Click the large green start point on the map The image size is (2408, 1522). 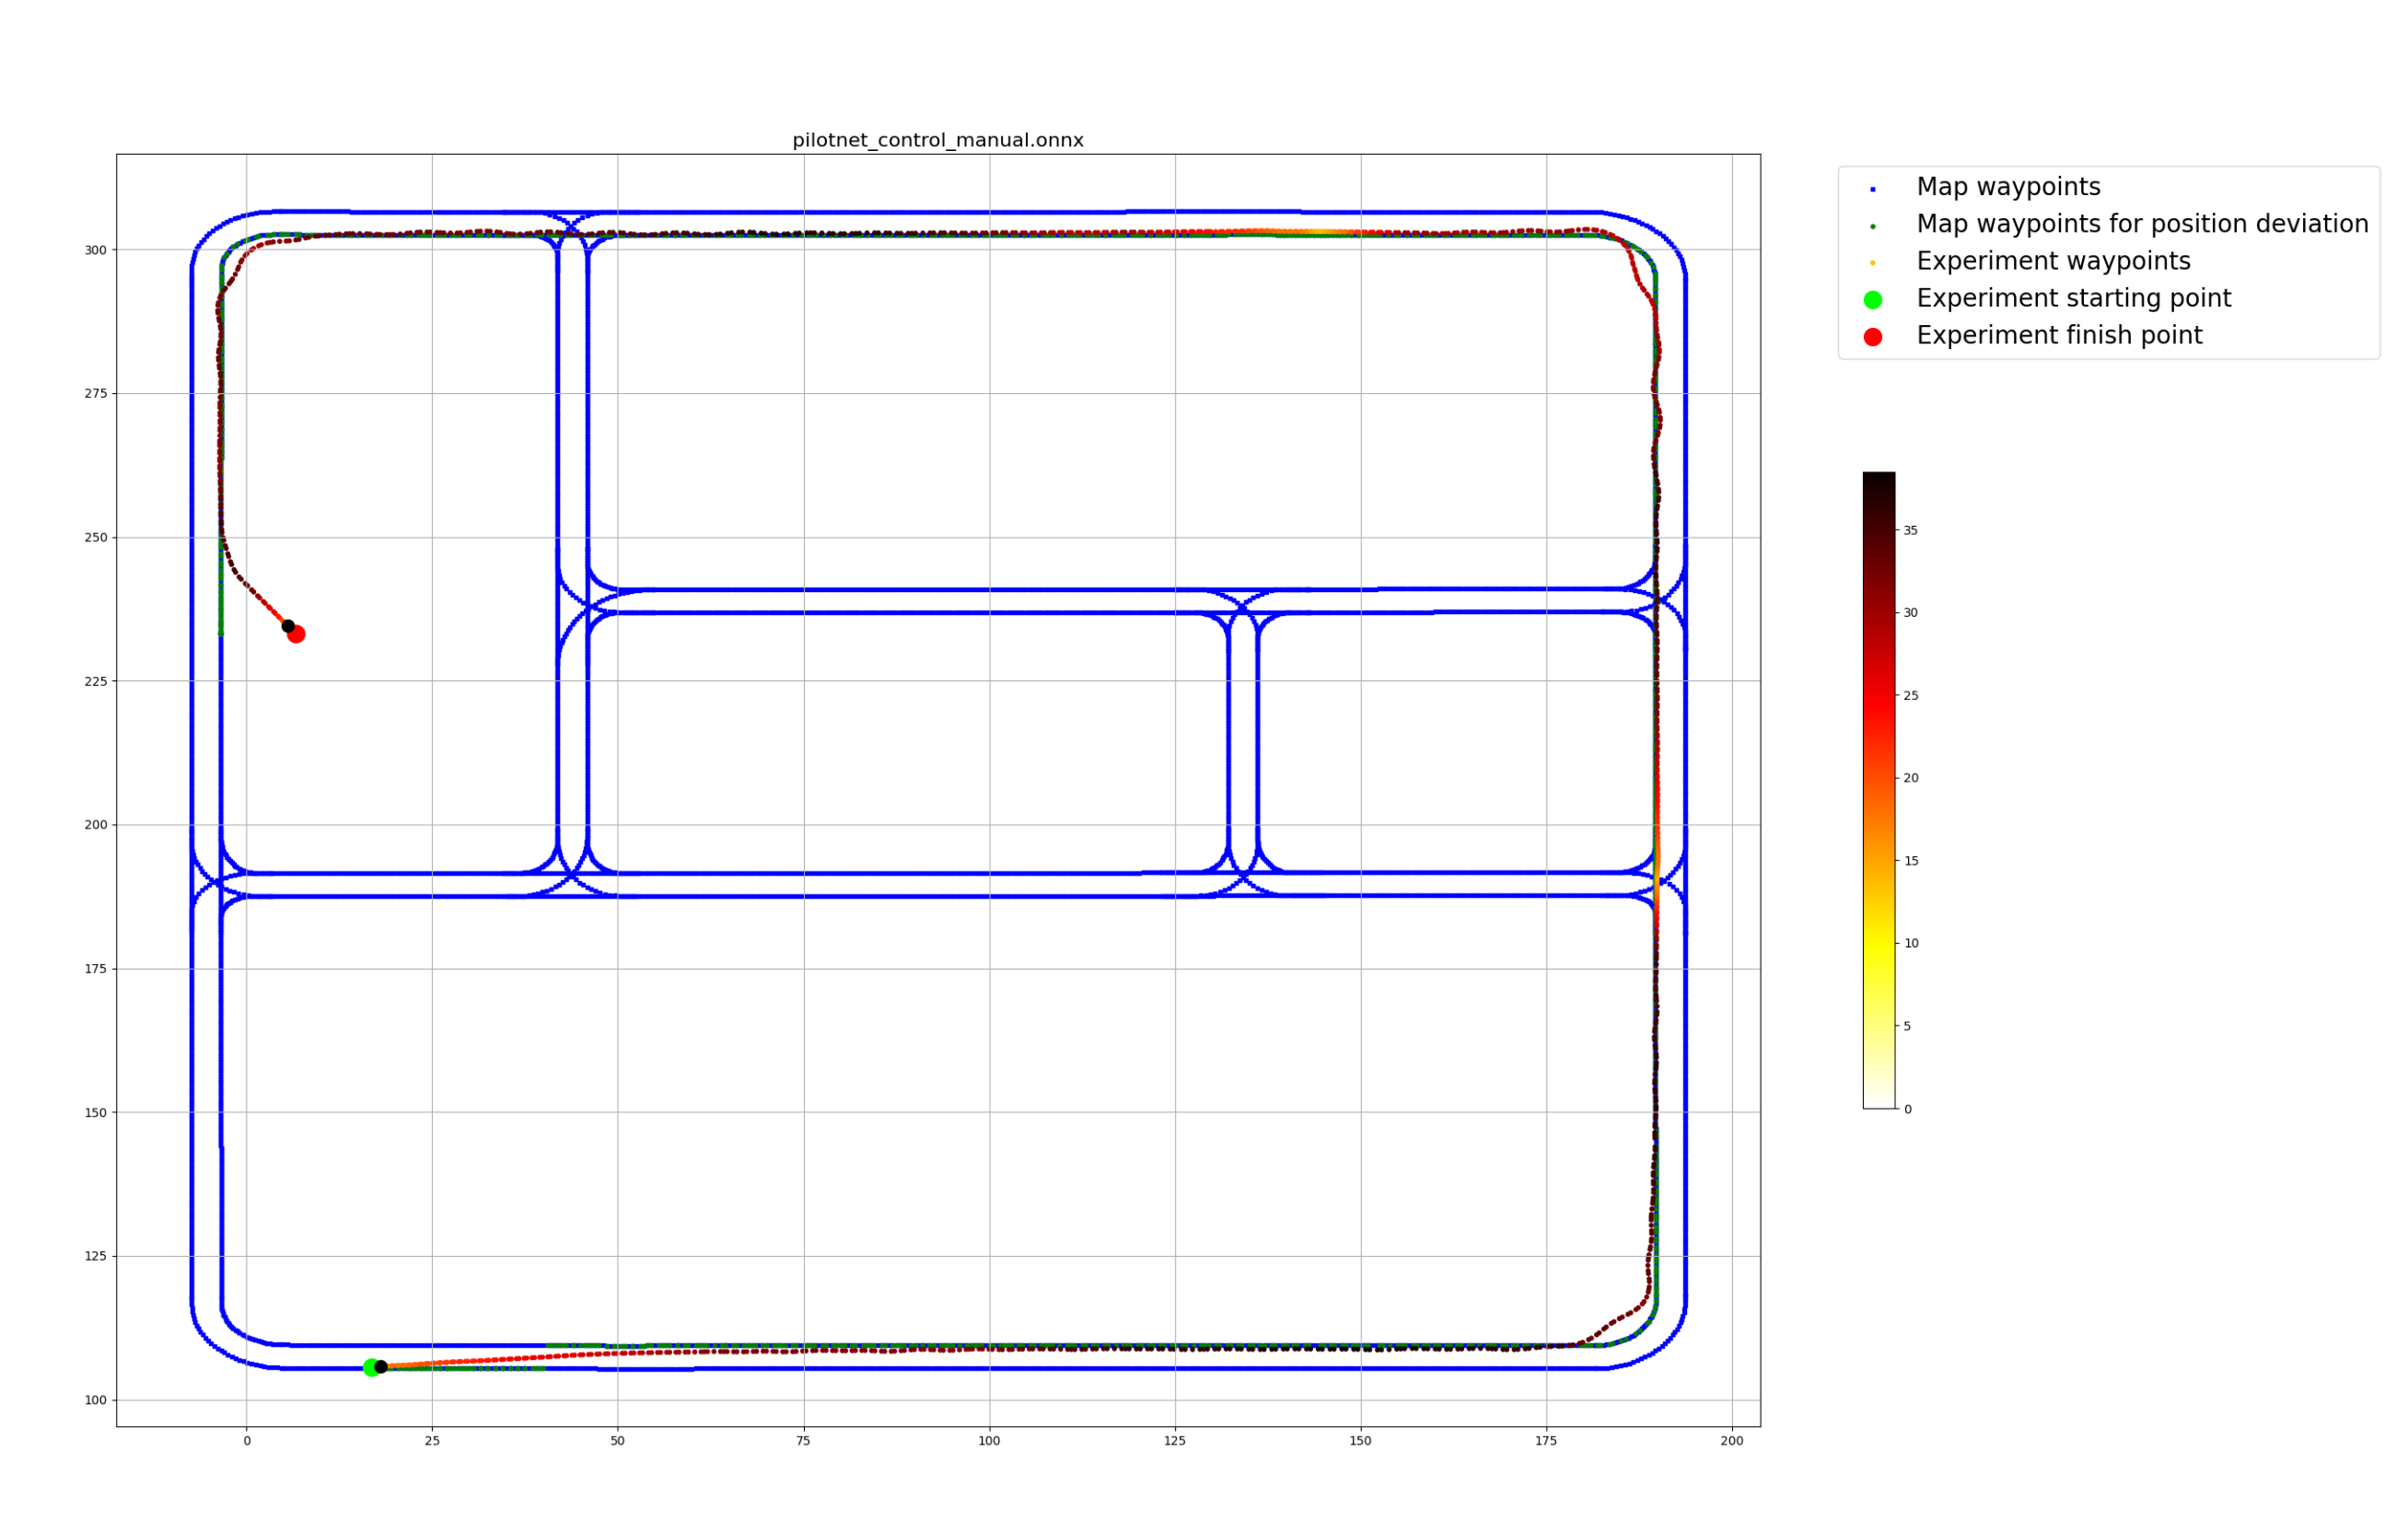point(371,1367)
